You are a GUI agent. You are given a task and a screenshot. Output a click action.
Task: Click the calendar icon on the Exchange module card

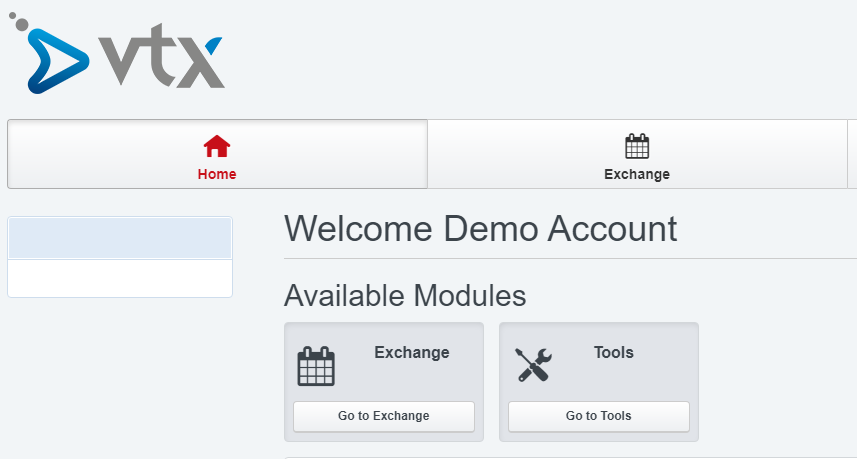coord(316,366)
